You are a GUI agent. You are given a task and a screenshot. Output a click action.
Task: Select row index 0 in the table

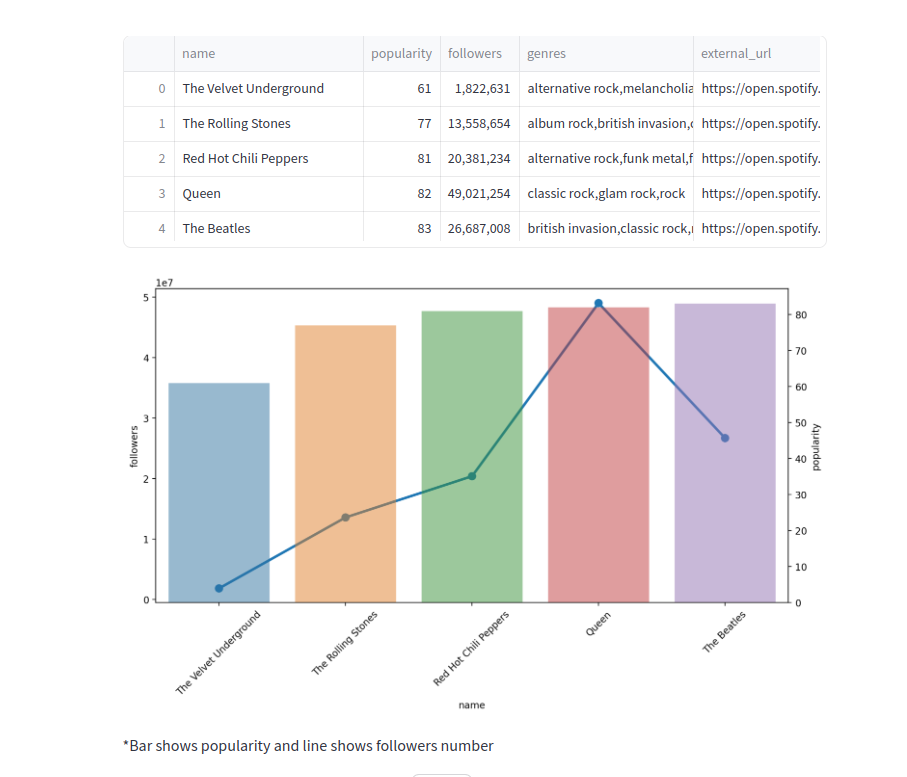[x=162, y=89]
